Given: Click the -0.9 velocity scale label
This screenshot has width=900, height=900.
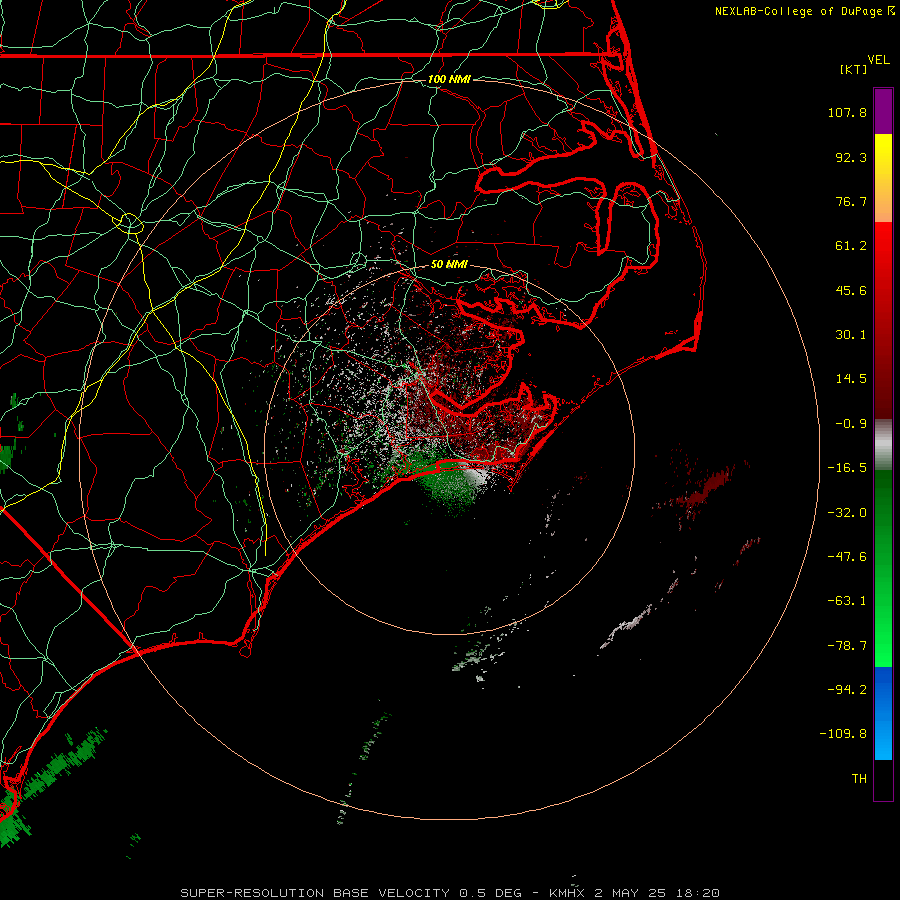Looking at the screenshot, I should pyautogui.click(x=851, y=424).
